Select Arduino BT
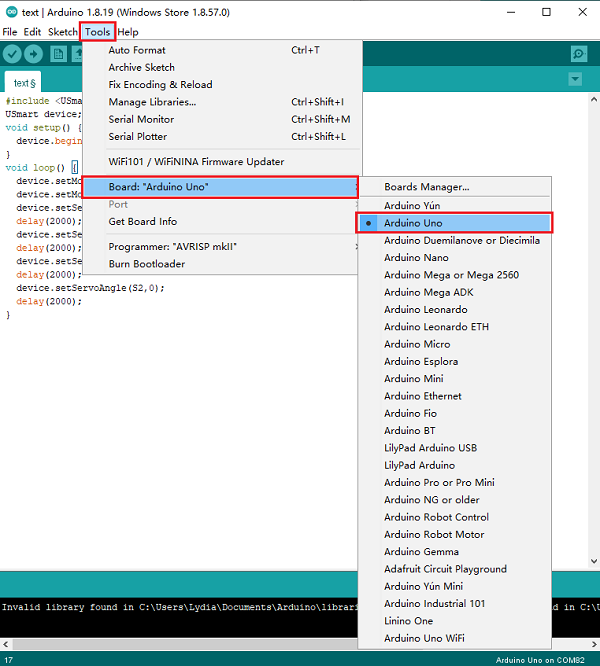The height and width of the screenshot is (666, 600). (454, 431)
